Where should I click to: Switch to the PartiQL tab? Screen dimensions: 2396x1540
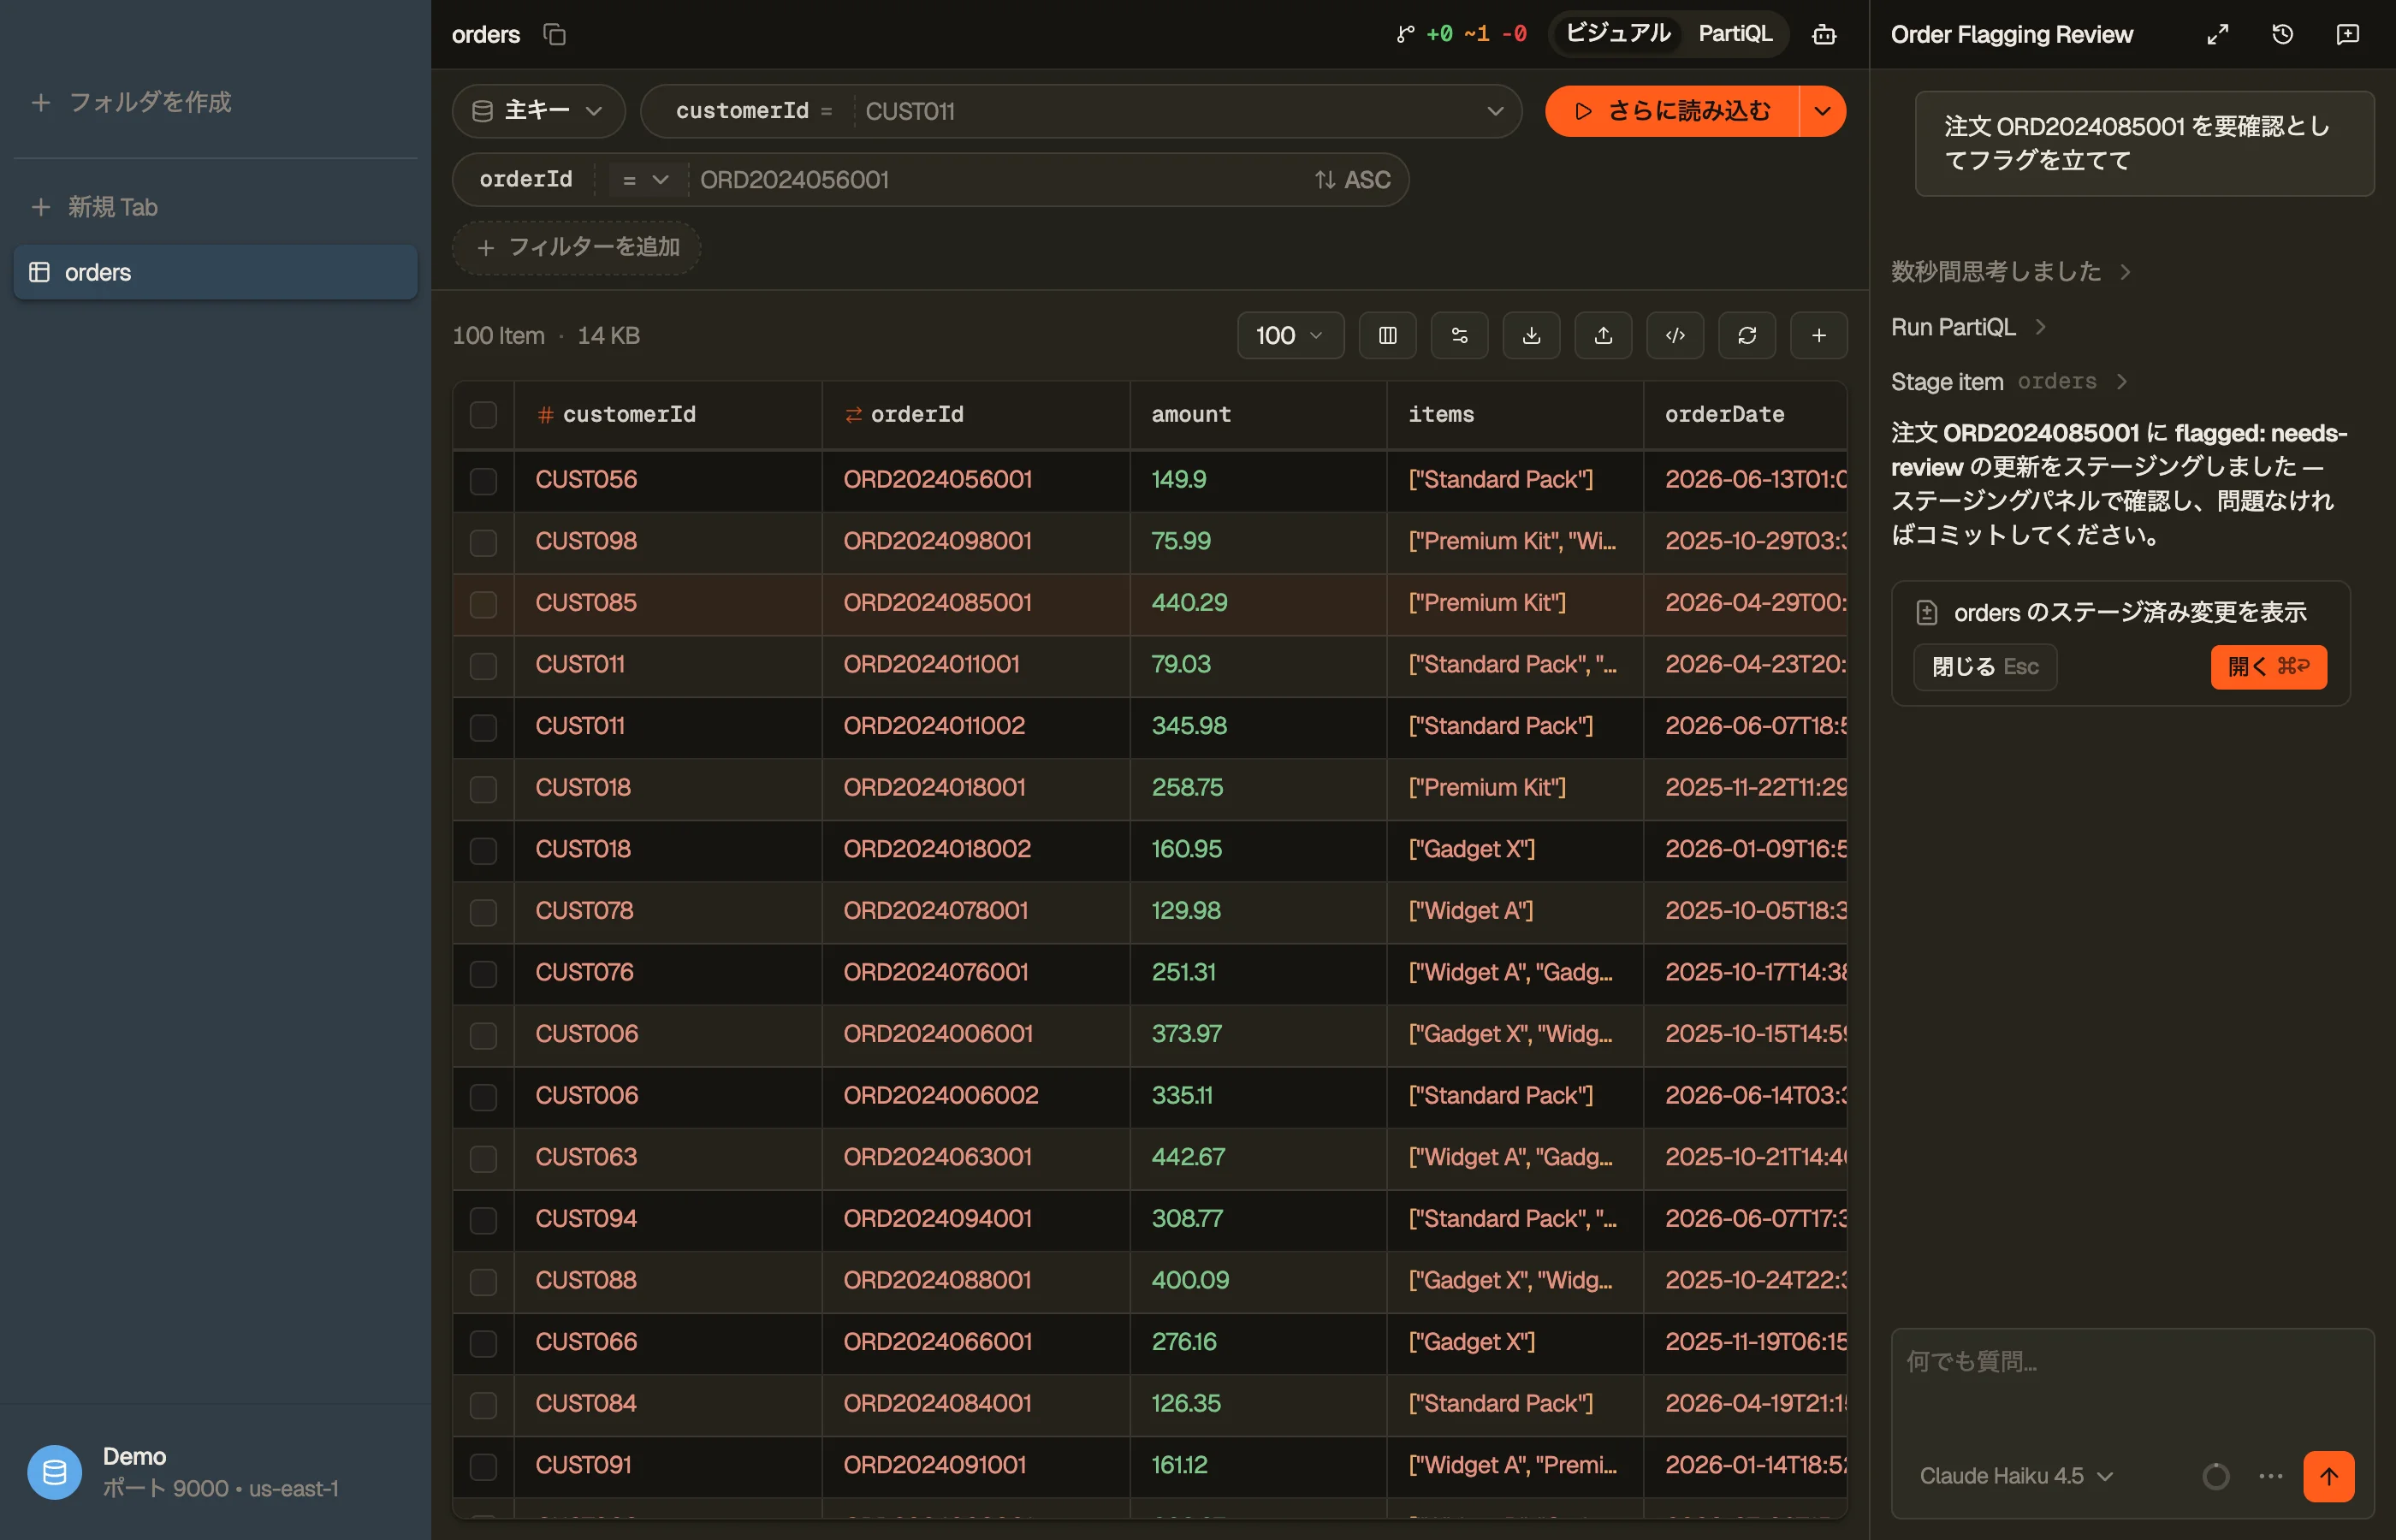coord(1735,34)
